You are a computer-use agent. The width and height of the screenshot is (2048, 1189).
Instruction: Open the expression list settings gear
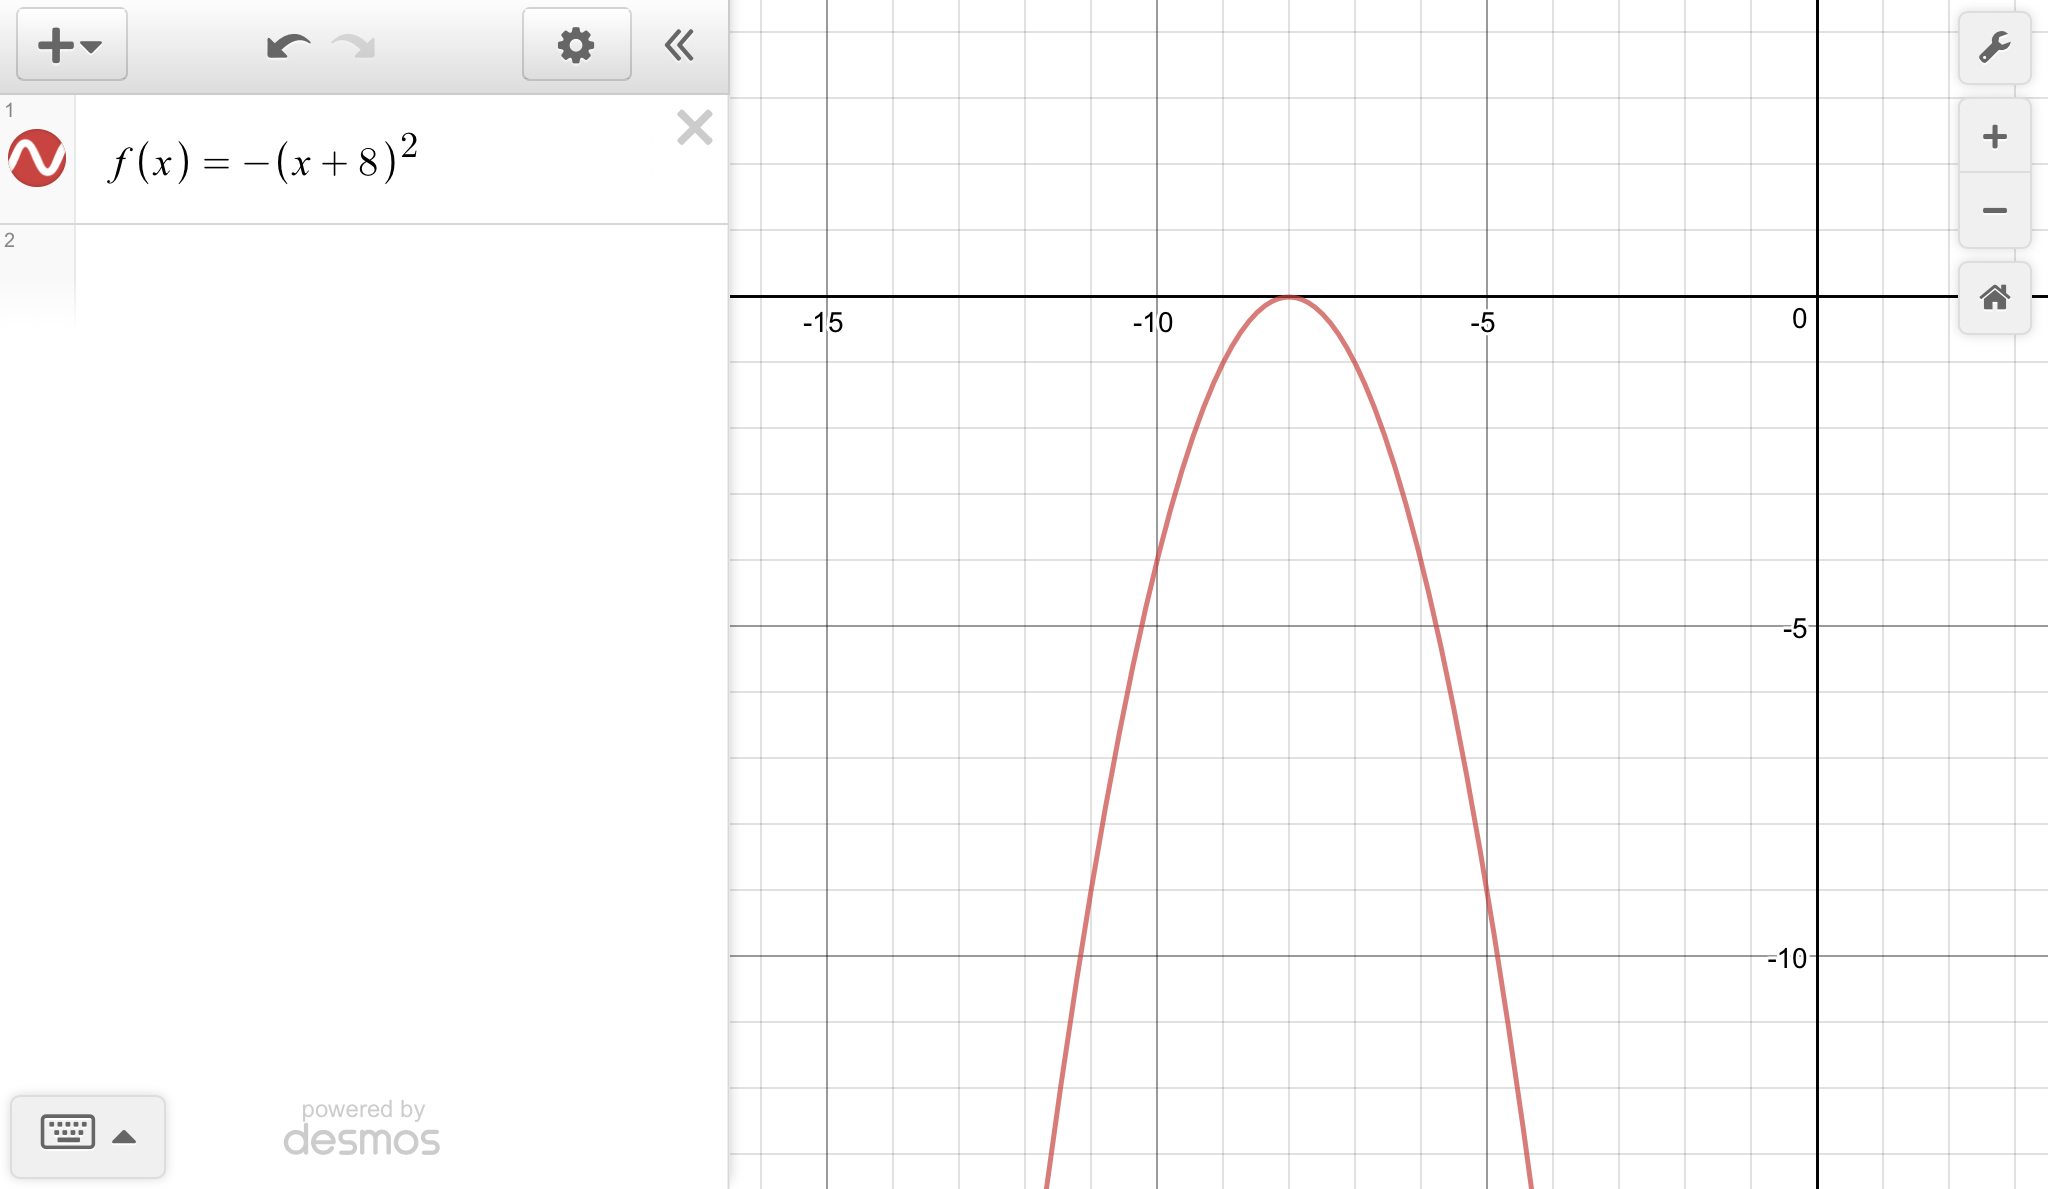pos(576,45)
